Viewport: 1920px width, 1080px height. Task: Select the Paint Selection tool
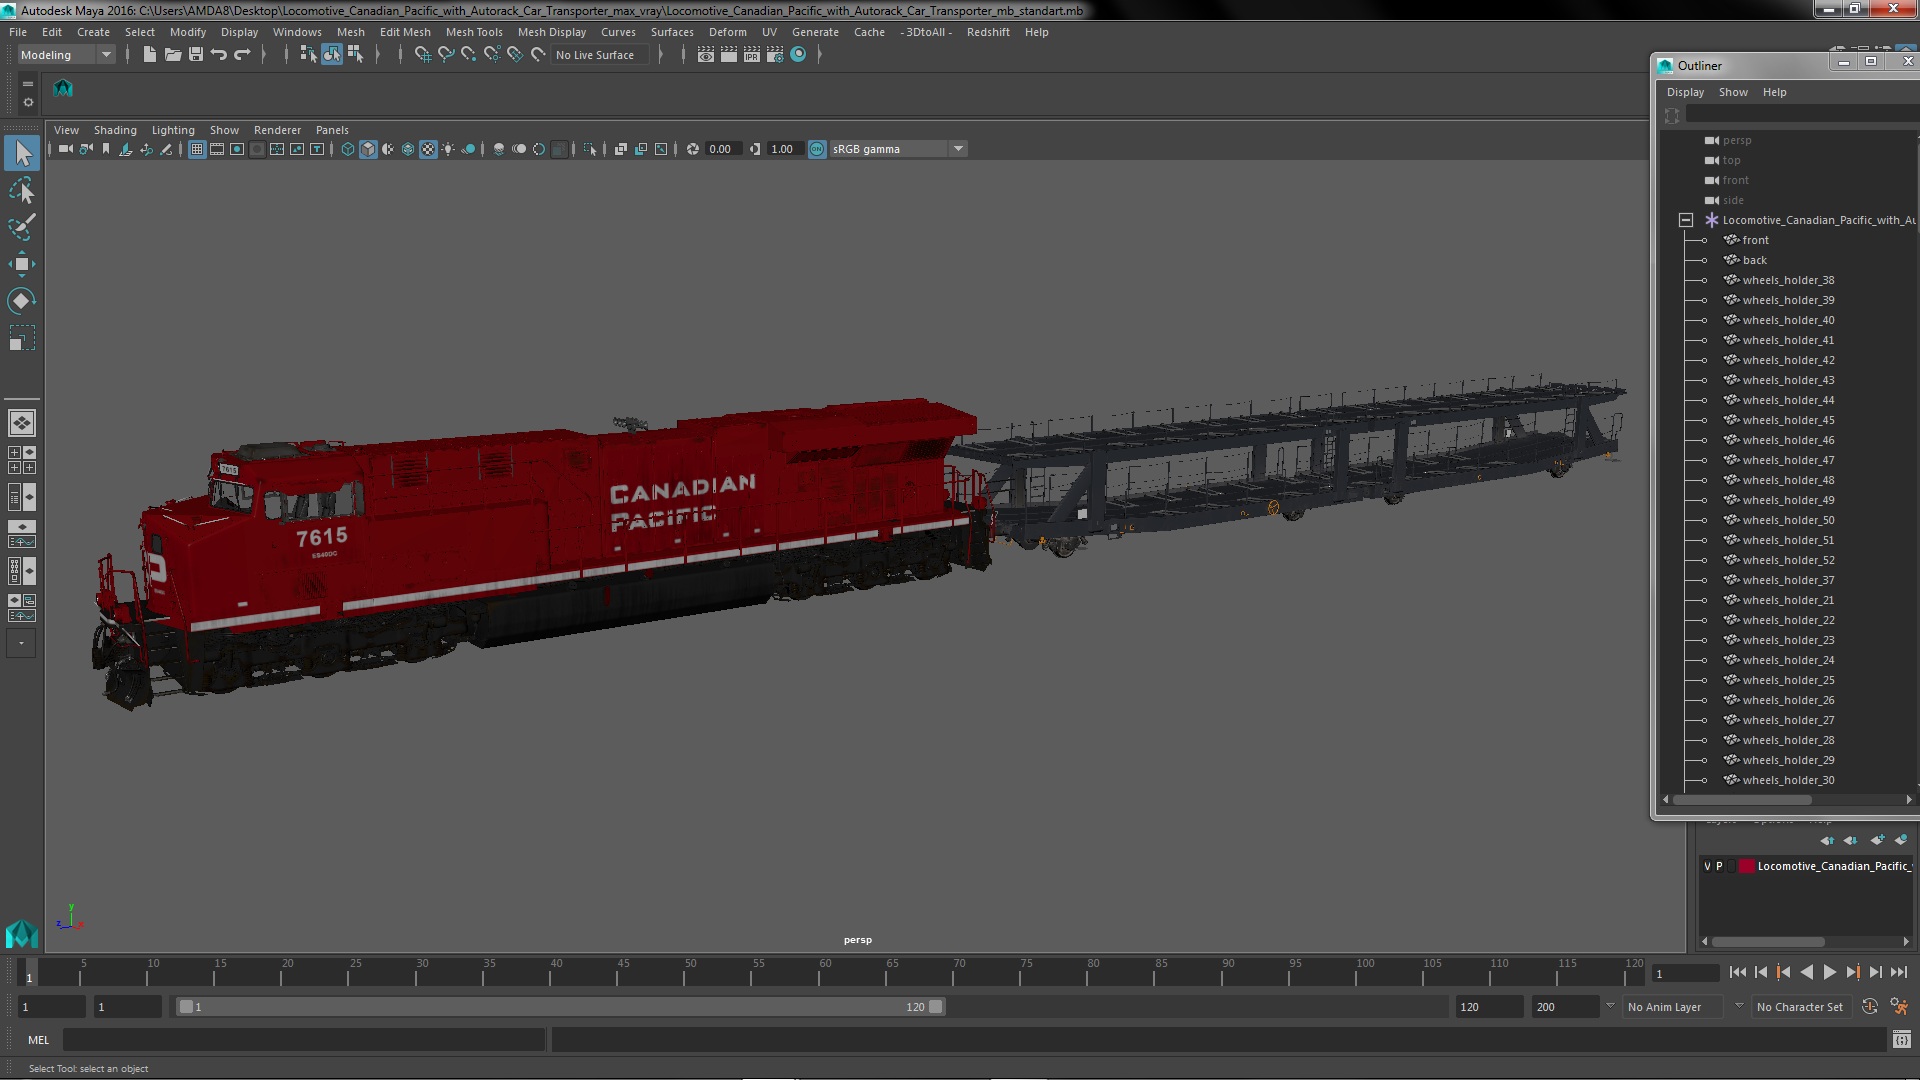[21, 227]
